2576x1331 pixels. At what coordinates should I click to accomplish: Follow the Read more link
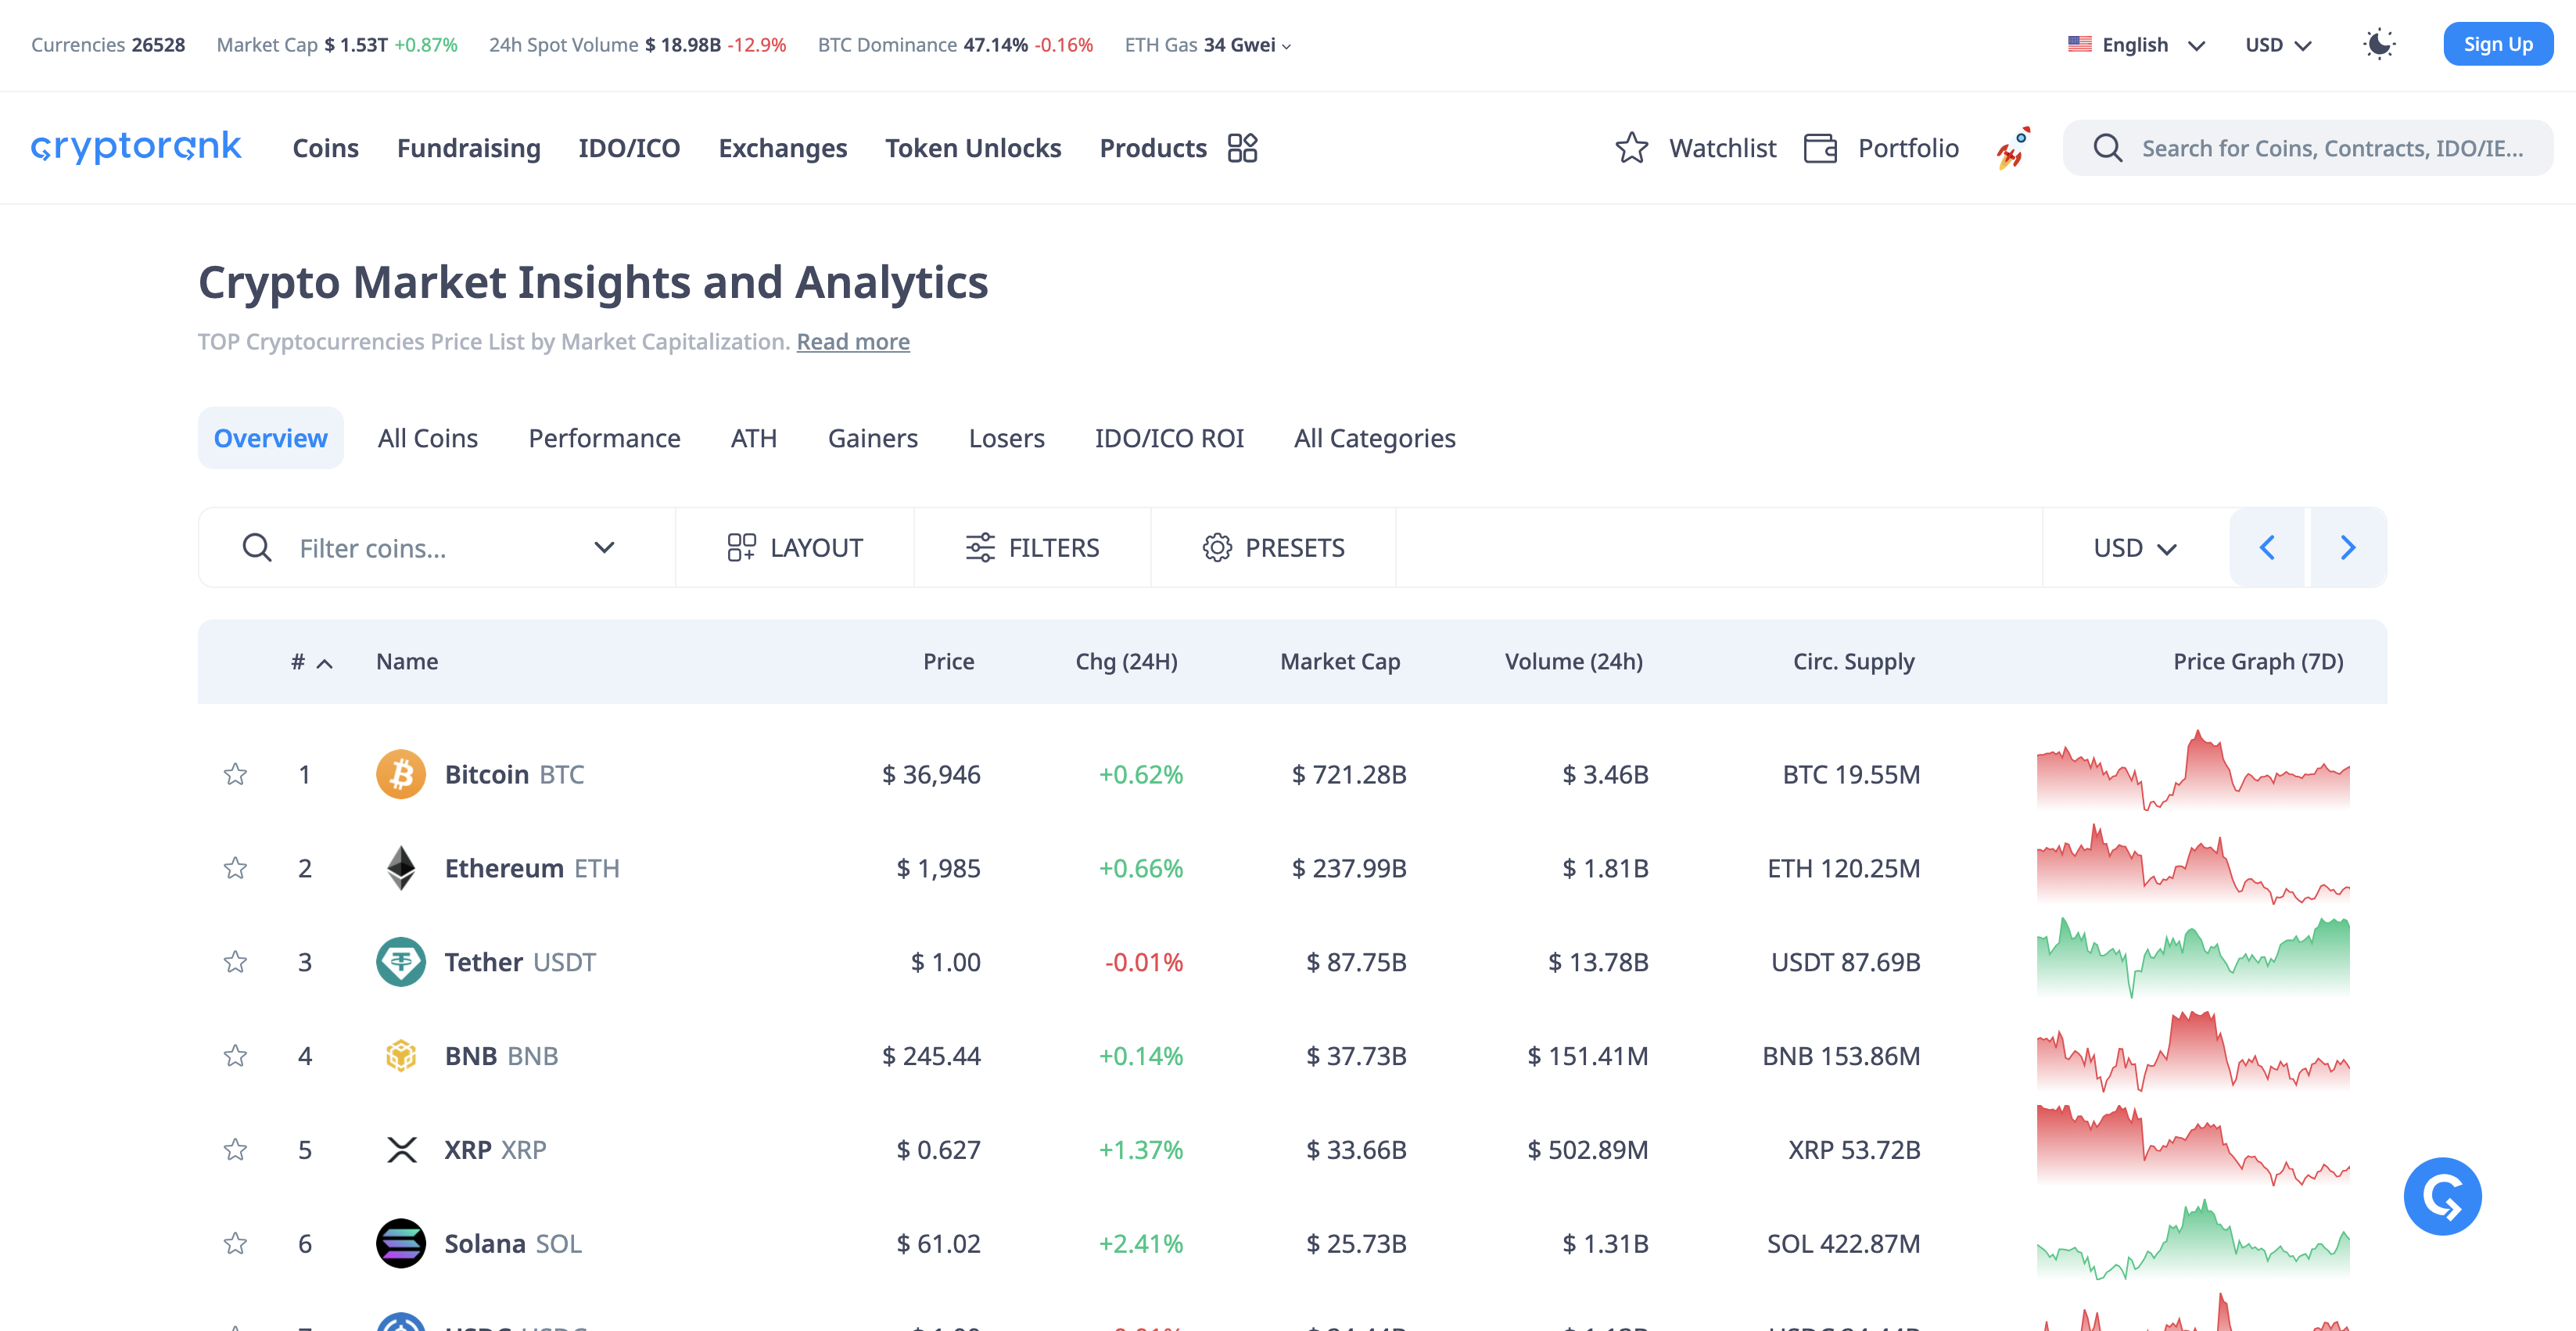click(x=852, y=342)
